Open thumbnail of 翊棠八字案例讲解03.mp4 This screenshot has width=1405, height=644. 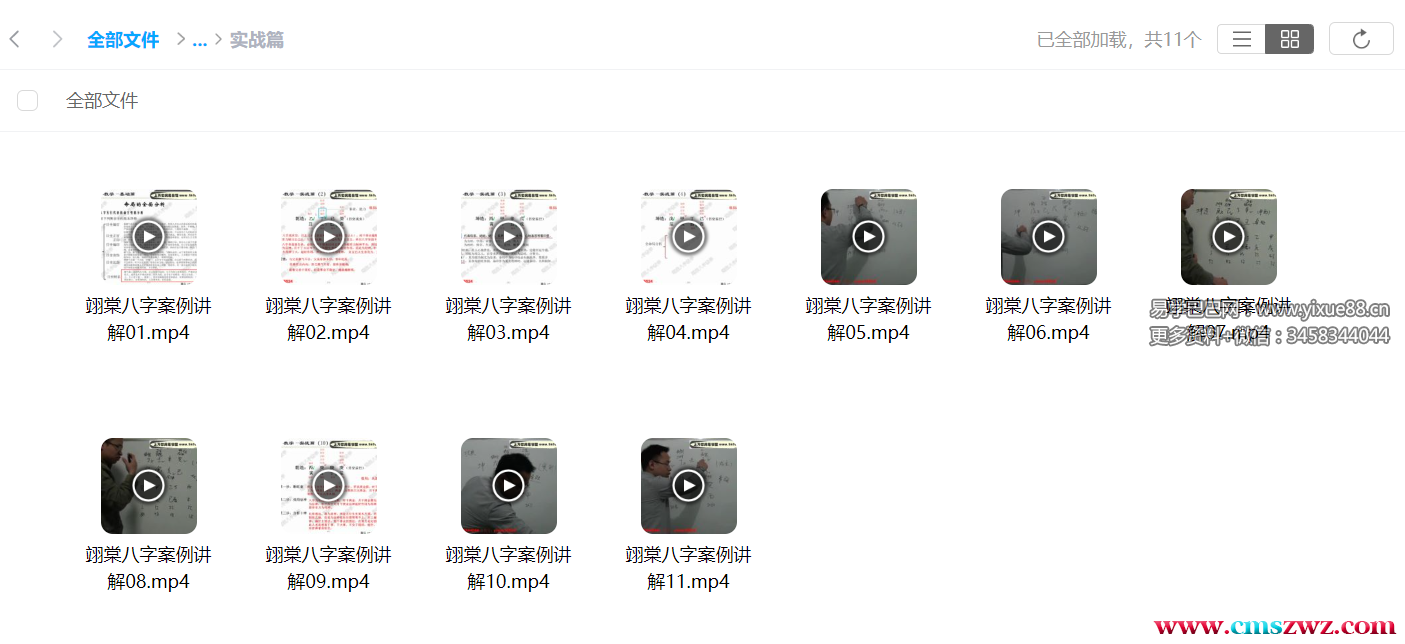509,237
